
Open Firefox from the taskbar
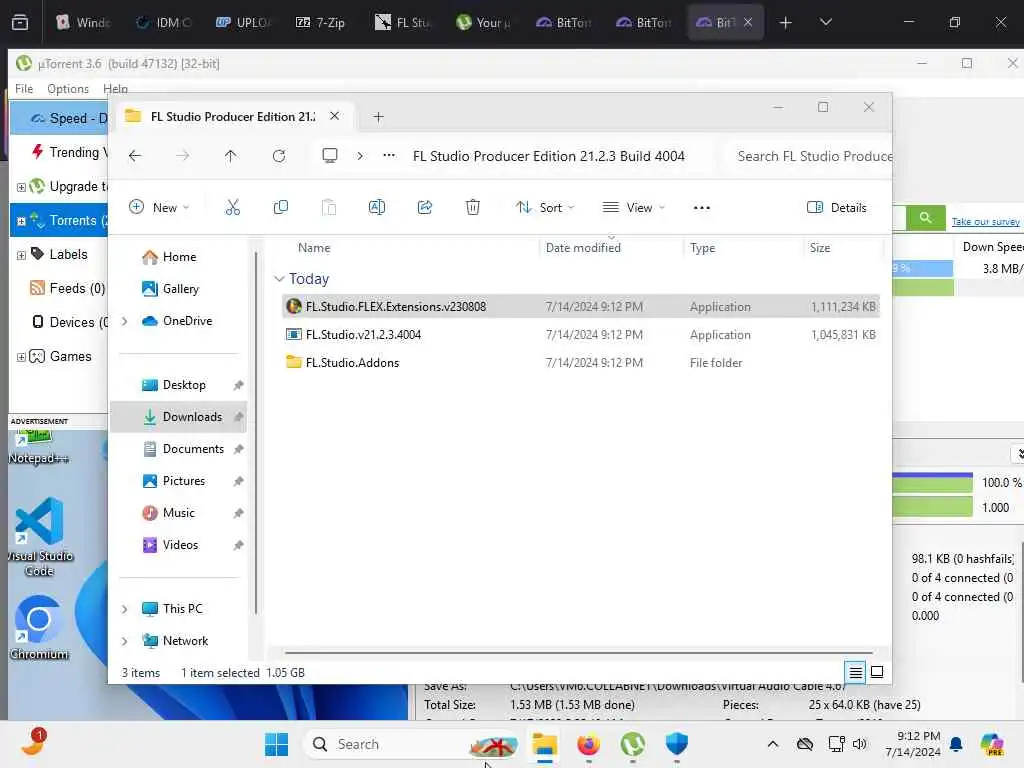click(x=588, y=744)
